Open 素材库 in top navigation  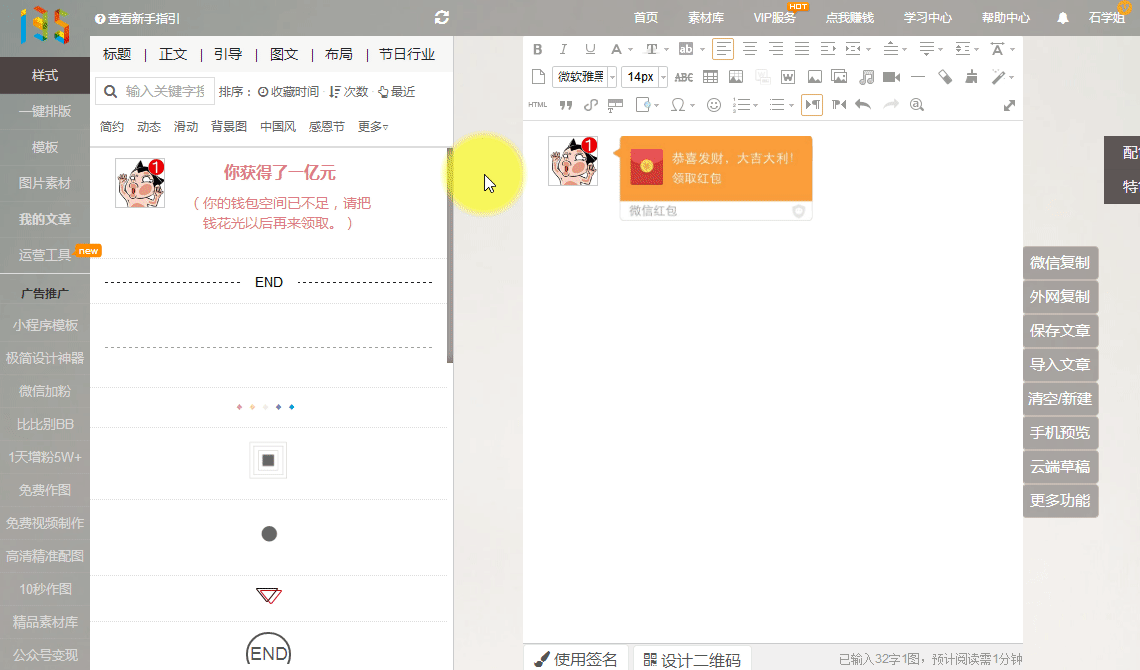pos(706,18)
